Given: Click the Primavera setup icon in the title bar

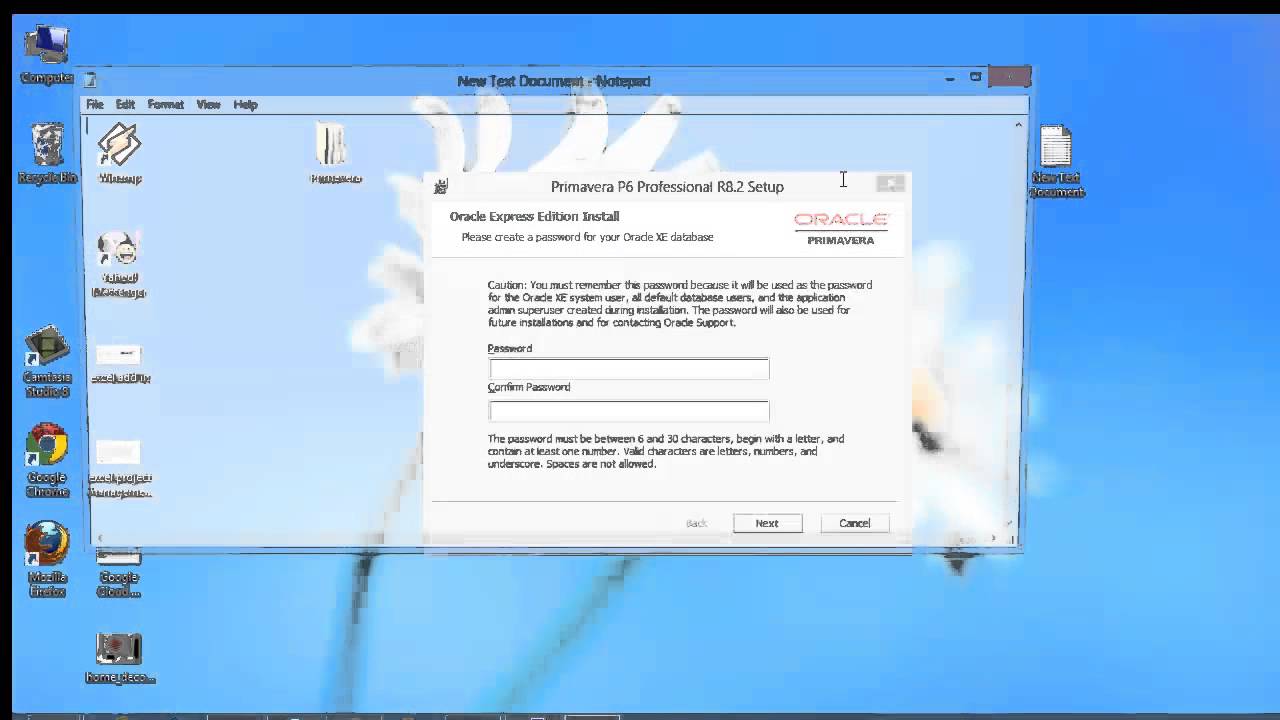Looking at the screenshot, I should [441, 187].
